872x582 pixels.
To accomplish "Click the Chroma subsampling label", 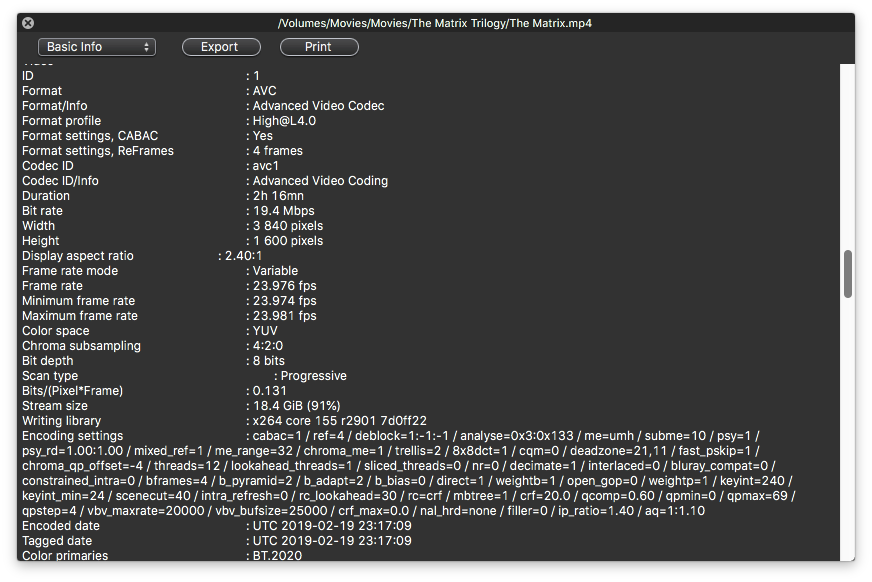I will 82,346.
